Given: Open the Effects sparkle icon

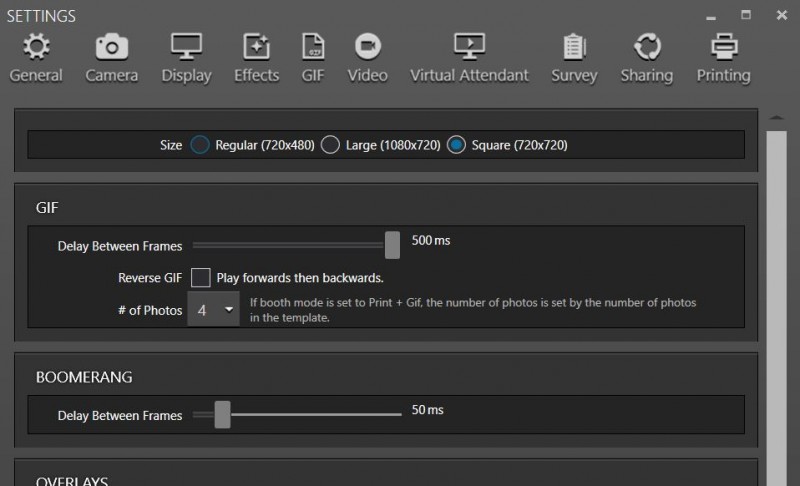Looking at the screenshot, I should click(256, 47).
